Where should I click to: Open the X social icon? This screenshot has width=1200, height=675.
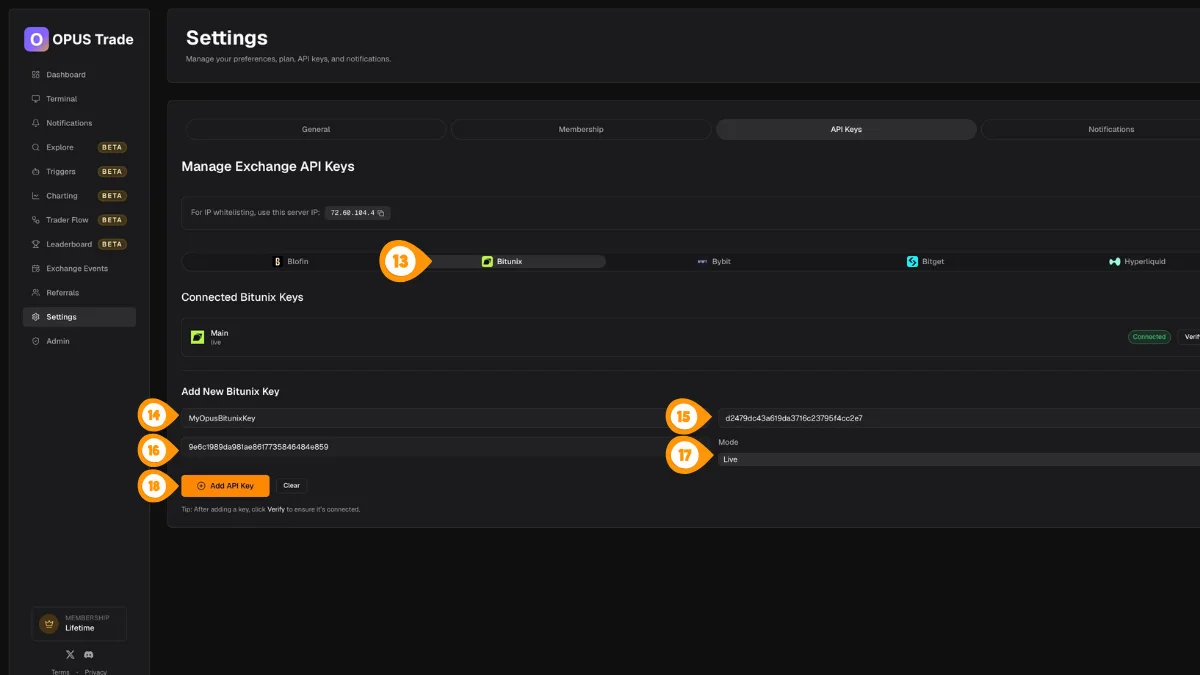click(70, 654)
